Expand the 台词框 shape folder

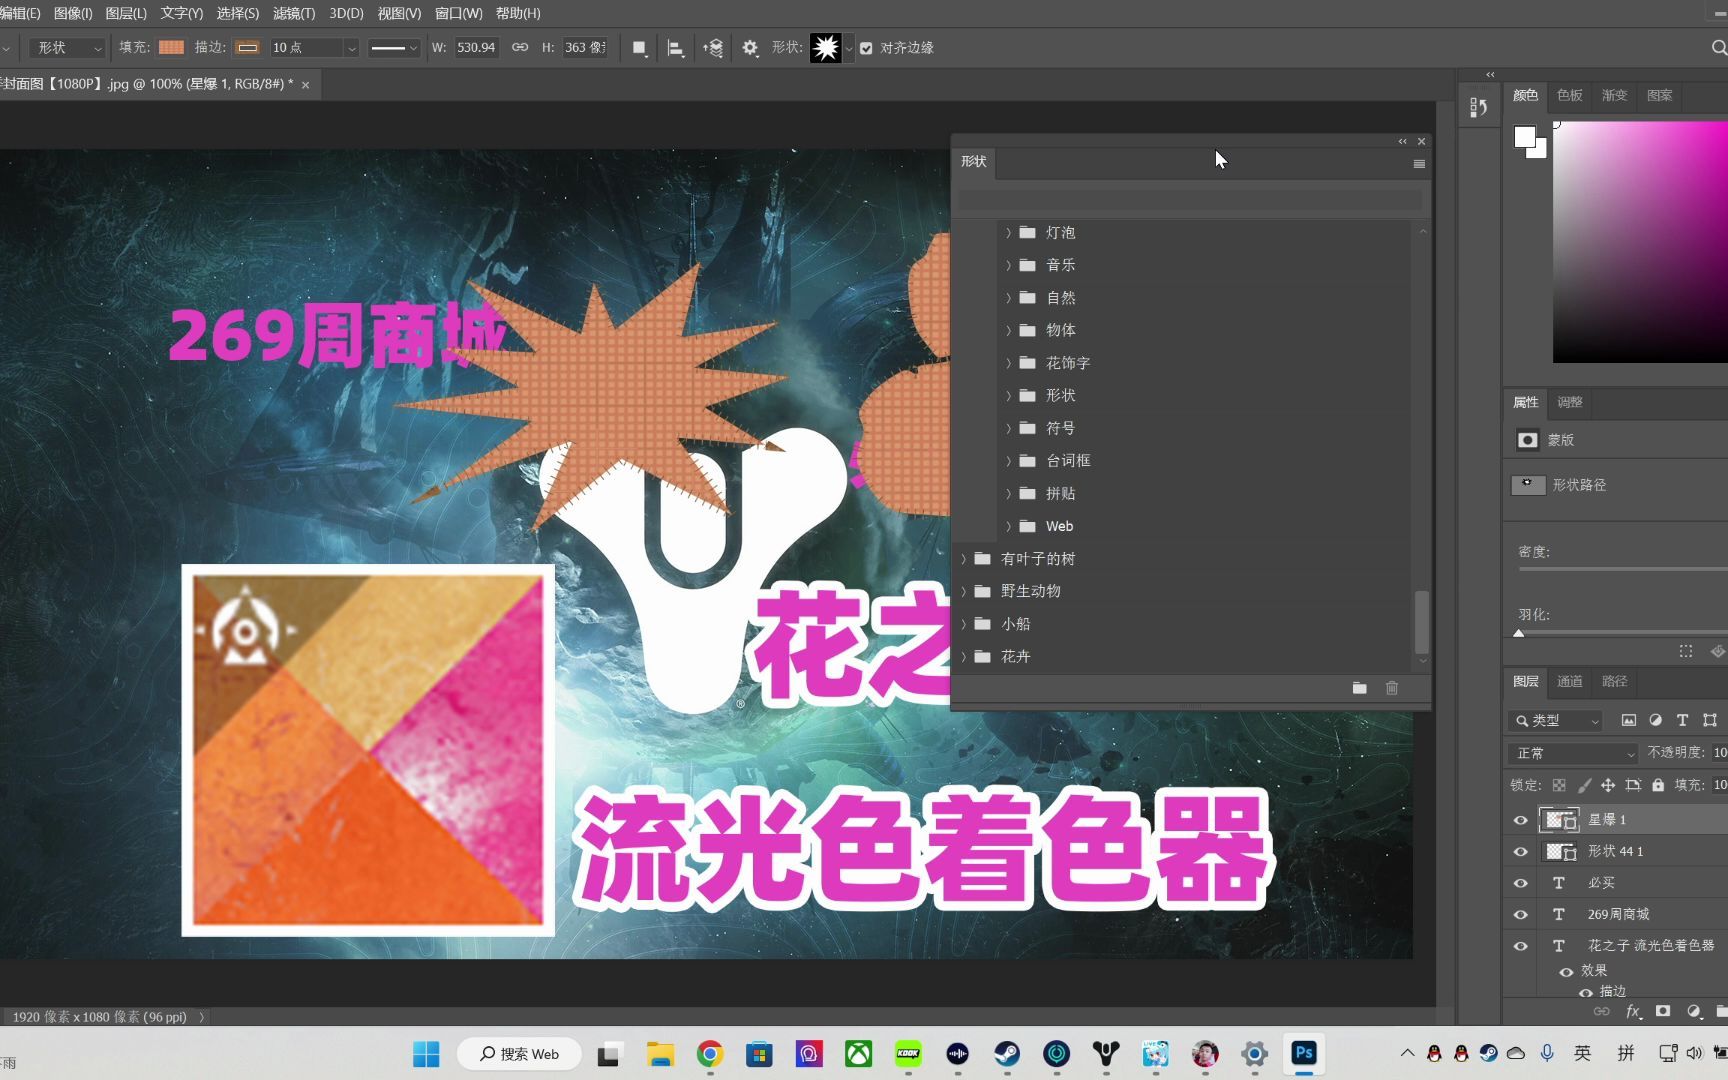(1008, 461)
